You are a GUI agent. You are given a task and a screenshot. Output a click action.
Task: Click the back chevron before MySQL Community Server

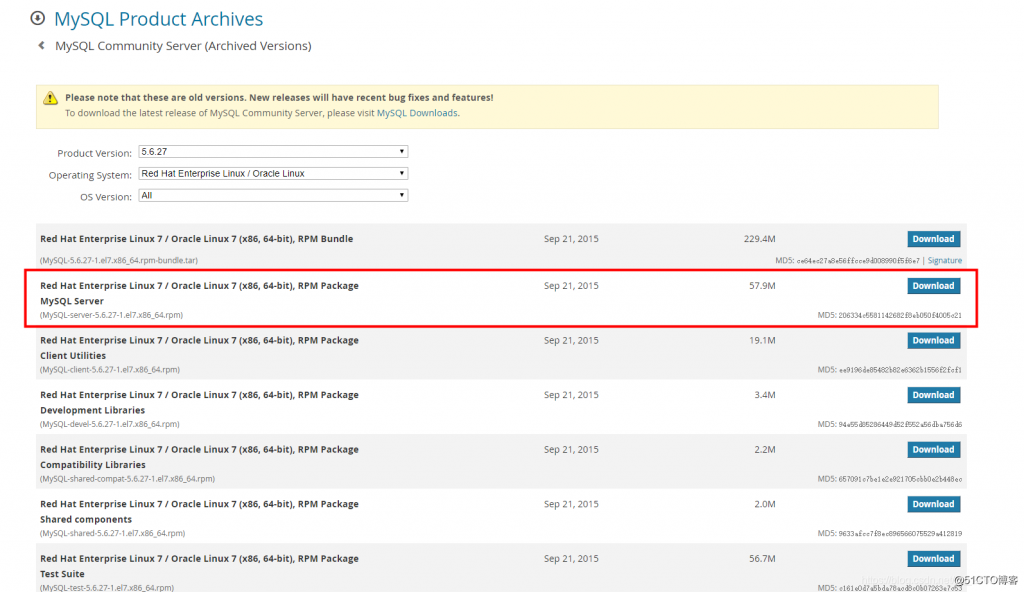pos(41,46)
